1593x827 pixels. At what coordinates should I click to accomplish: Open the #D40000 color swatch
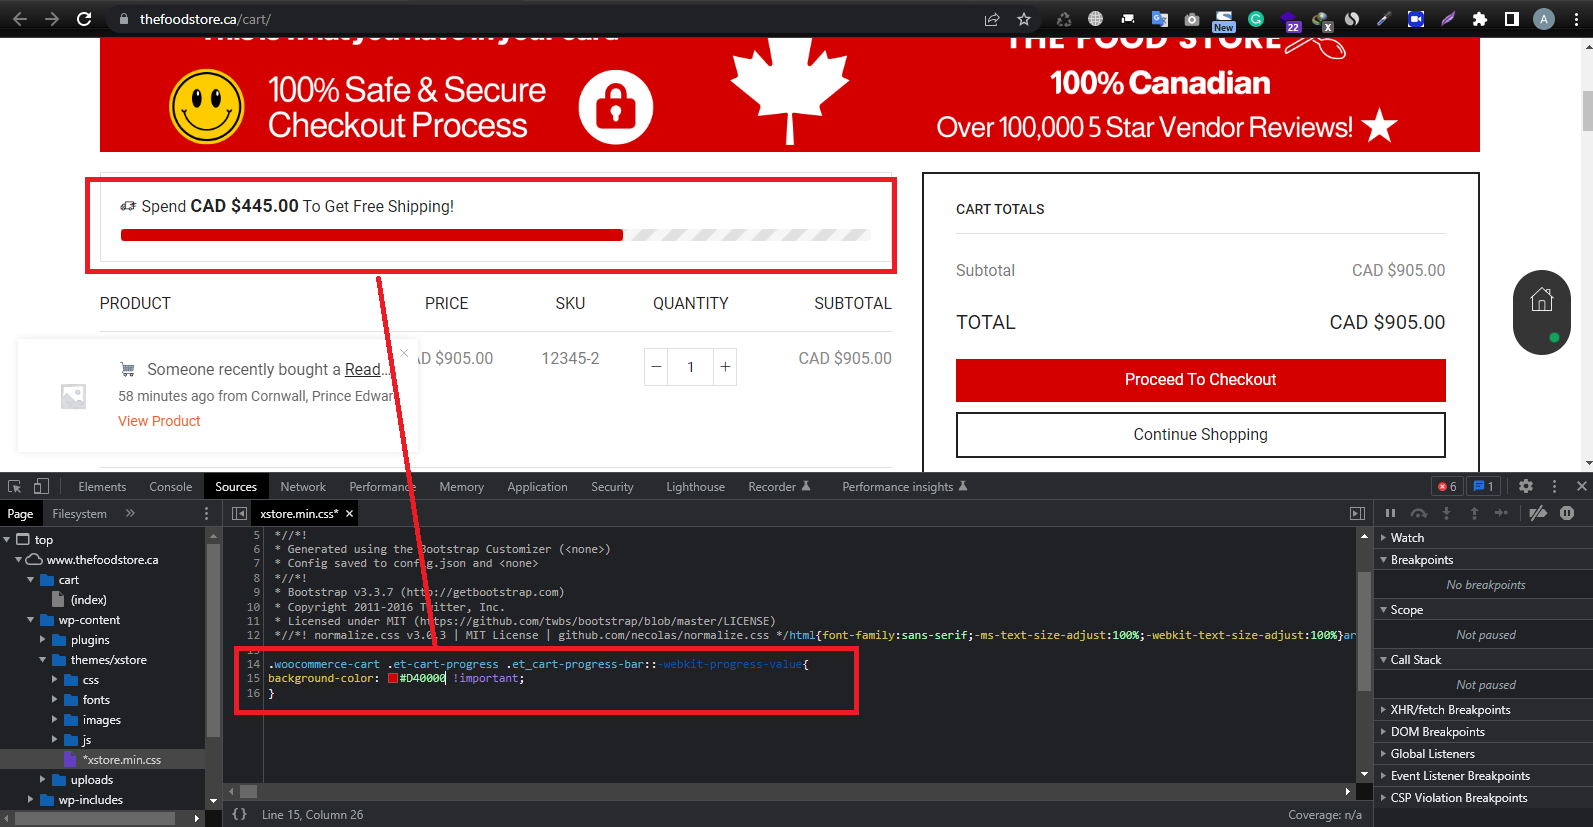(393, 678)
